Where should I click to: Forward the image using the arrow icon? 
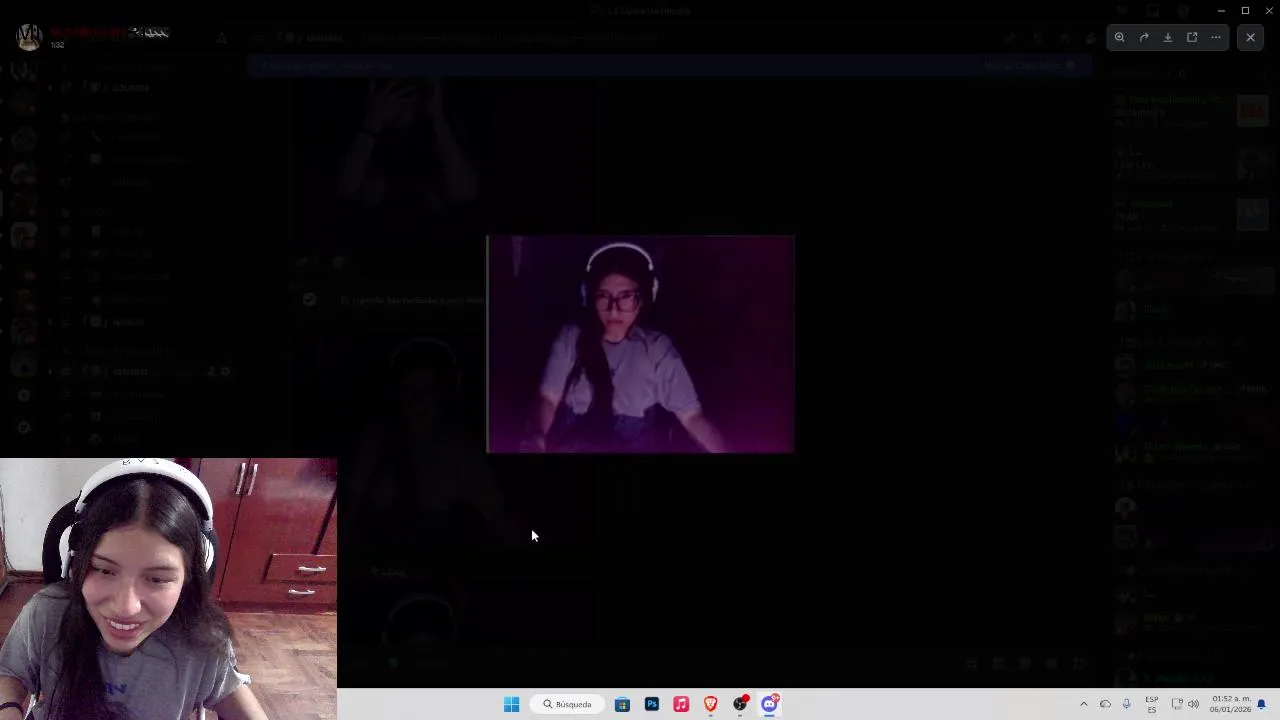(1144, 37)
